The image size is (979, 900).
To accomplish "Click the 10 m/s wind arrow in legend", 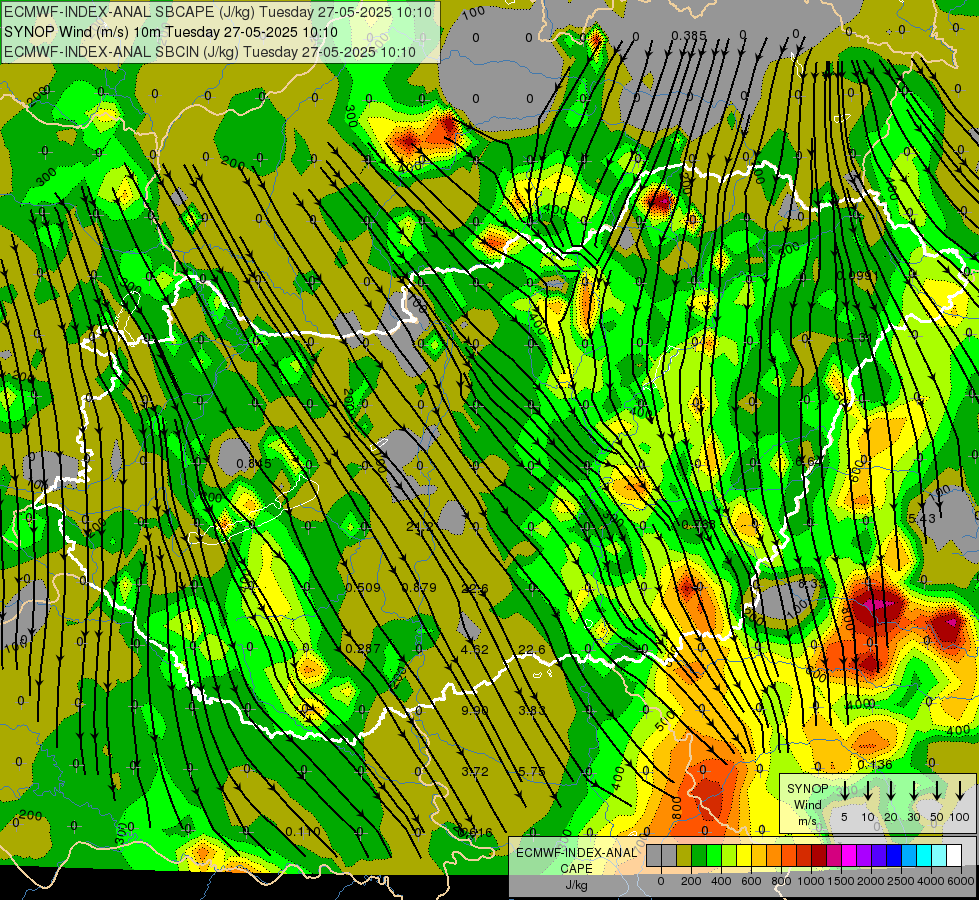I will tap(868, 791).
